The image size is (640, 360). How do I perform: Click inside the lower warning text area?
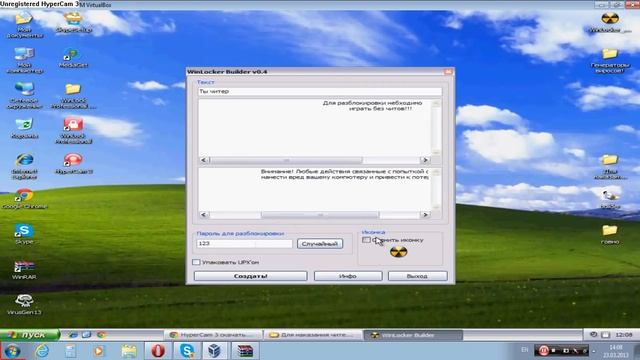(x=314, y=189)
